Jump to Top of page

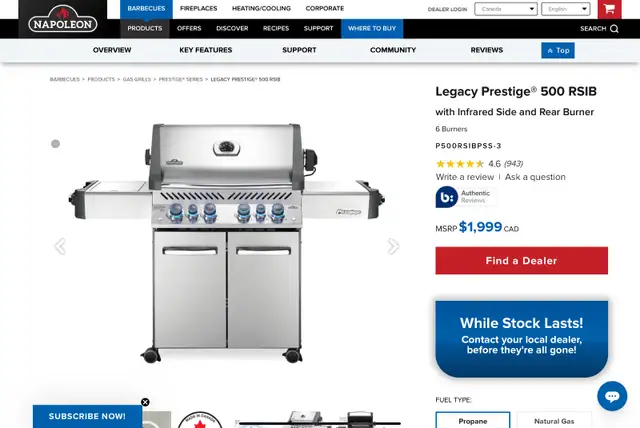[x=558, y=50]
